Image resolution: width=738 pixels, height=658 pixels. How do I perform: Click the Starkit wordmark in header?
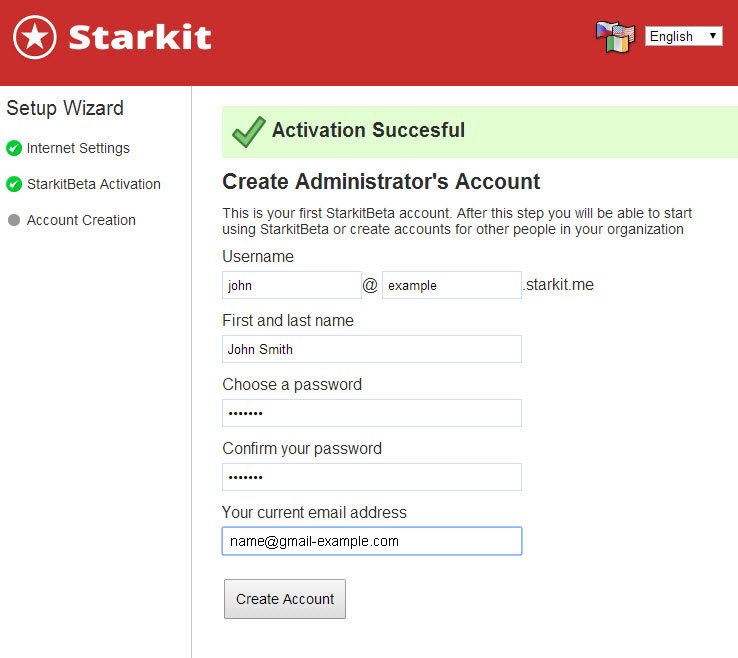(140, 37)
